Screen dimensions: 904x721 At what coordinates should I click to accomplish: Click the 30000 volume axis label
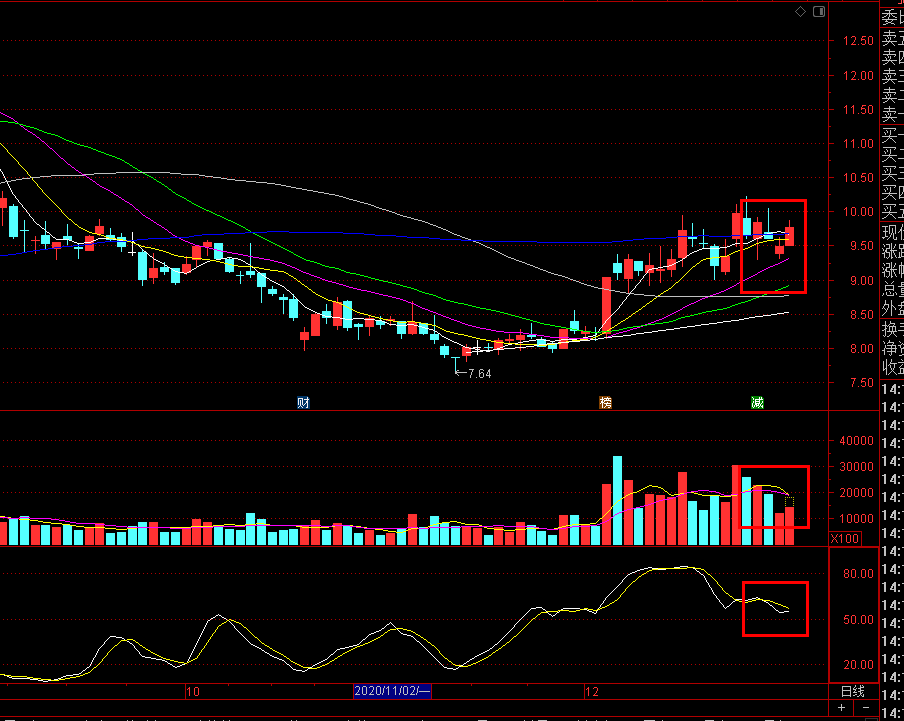click(x=857, y=467)
